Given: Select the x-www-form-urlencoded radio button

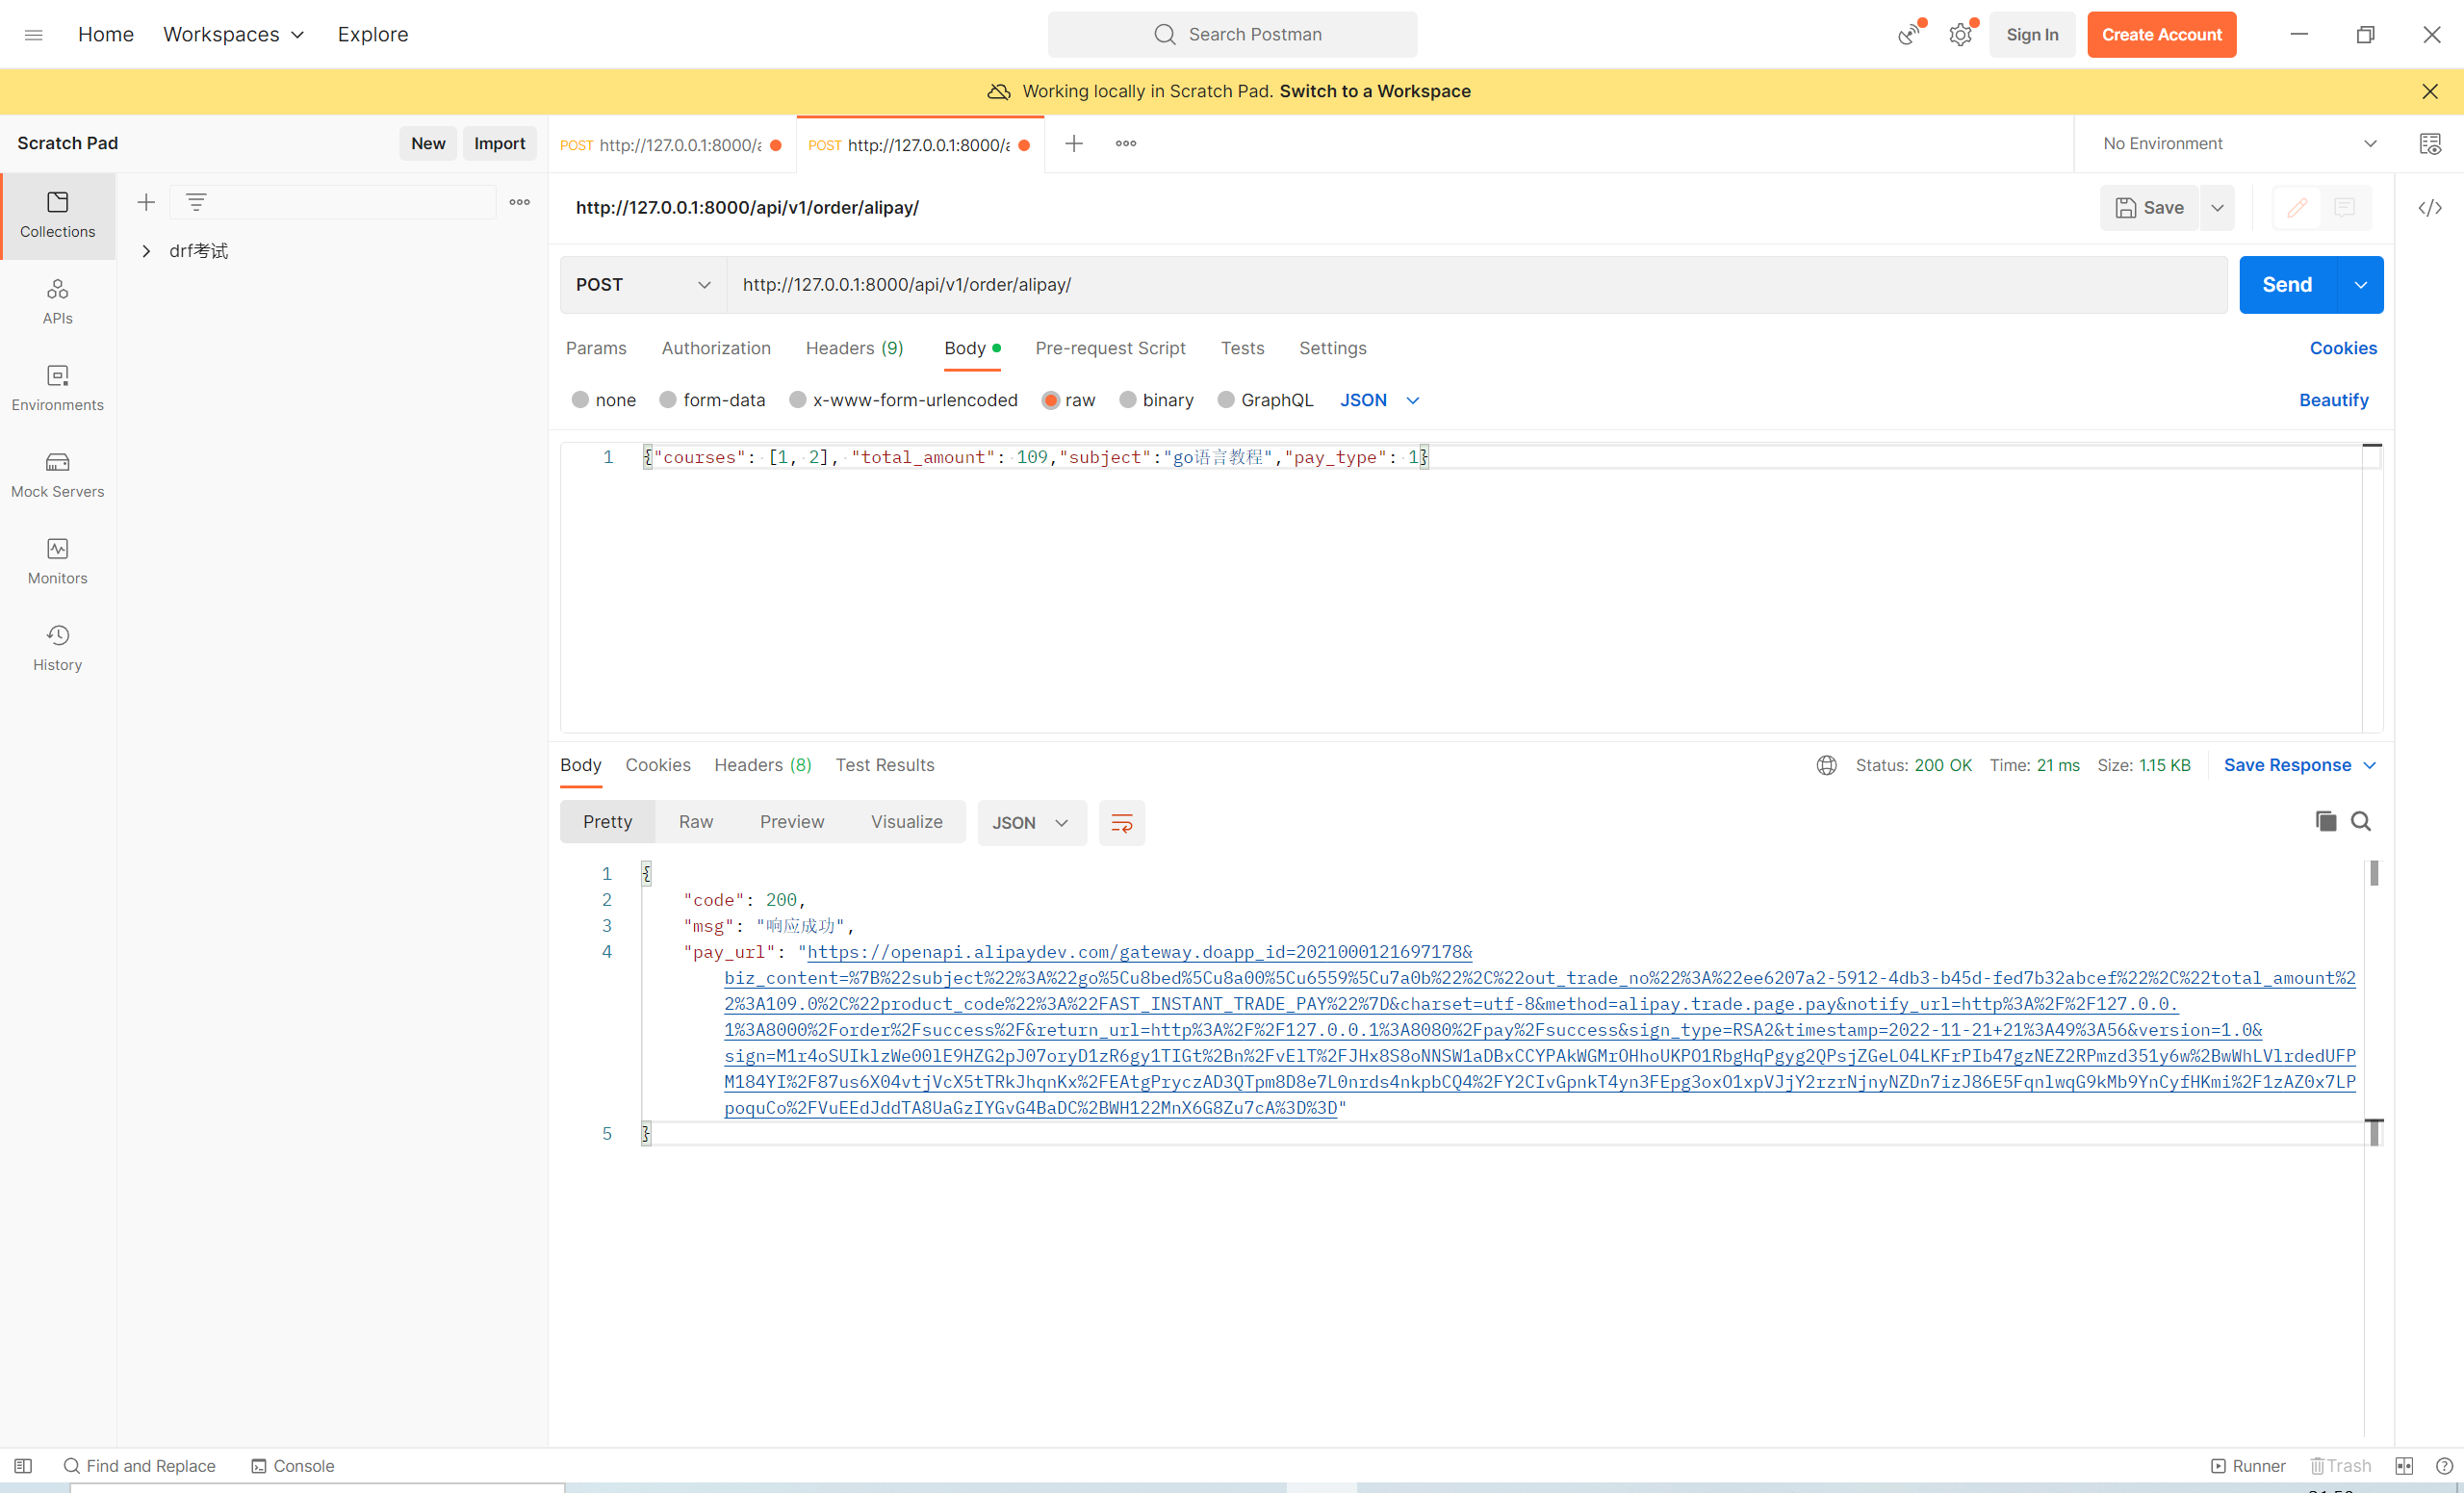Looking at the screenshot, I should (x=797, y=400).
